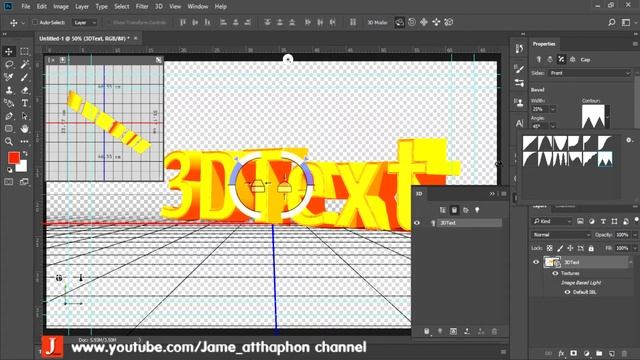Click the contour picker gear settings button
This screenshot has height=360, width=640.
[x=629, y=140]
